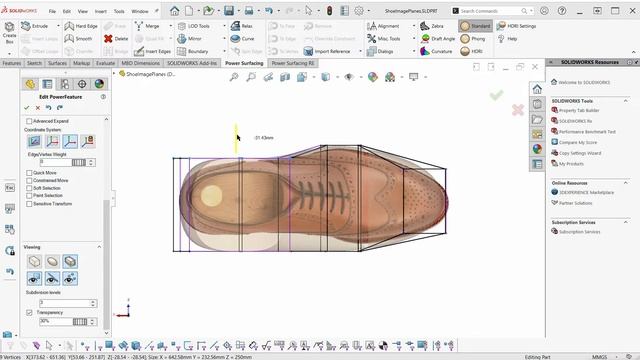
Task: Apply Smooth edge tool
Action: point(78,39)
